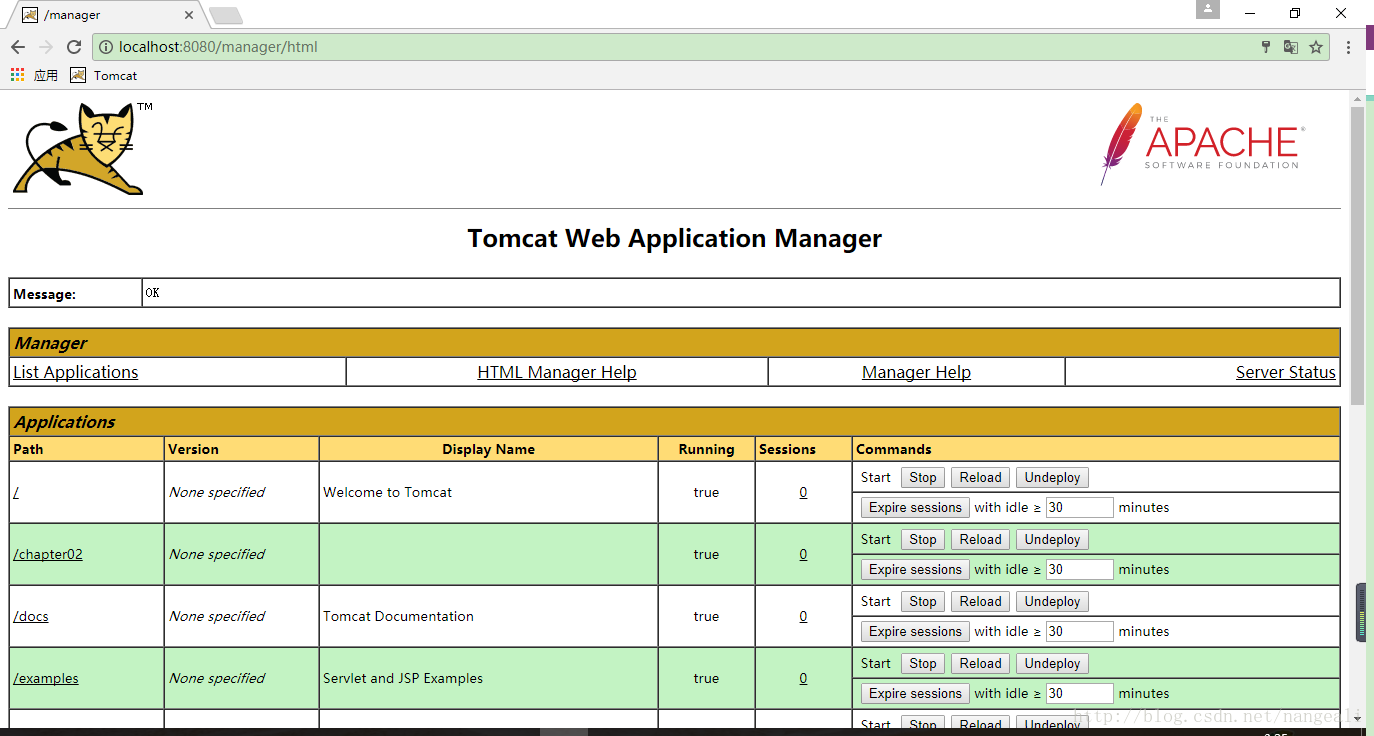Open the /examples path link
The height and width of the screenshot is (736, 1374).
[46, 678]
